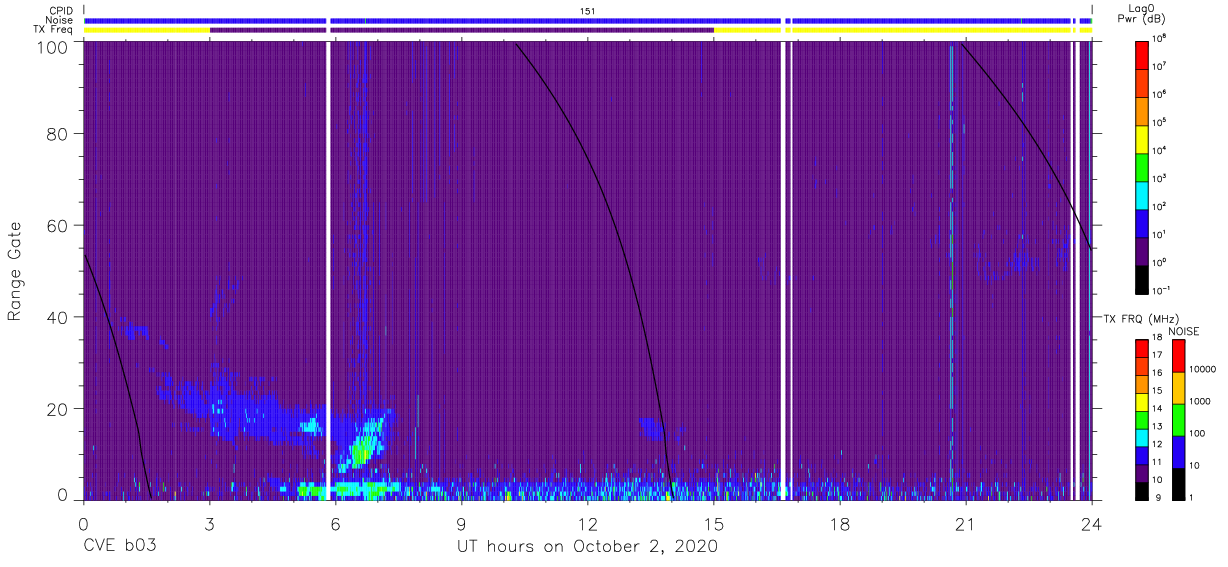Screen dimensions: 1228x567
Task: Pick the blue segment of NOISE colorbar
Action: tap(1178, 451)
